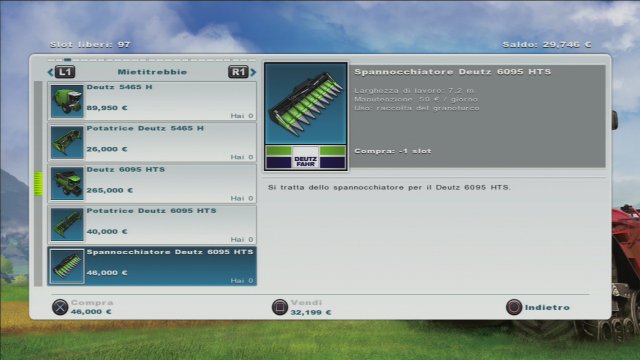Click the circle Indietro icon

tap(514, 307)
